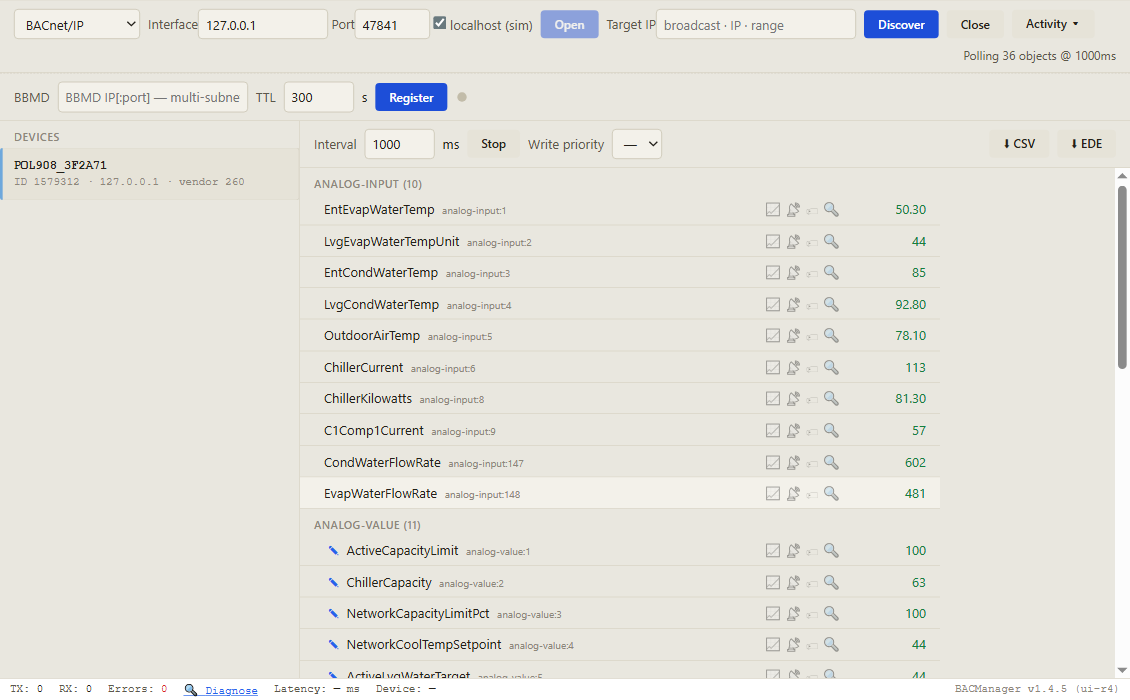The image size is (1130, 700).
Task: Click the magnifier icon for ChillerCapacity
Action: 831,582
